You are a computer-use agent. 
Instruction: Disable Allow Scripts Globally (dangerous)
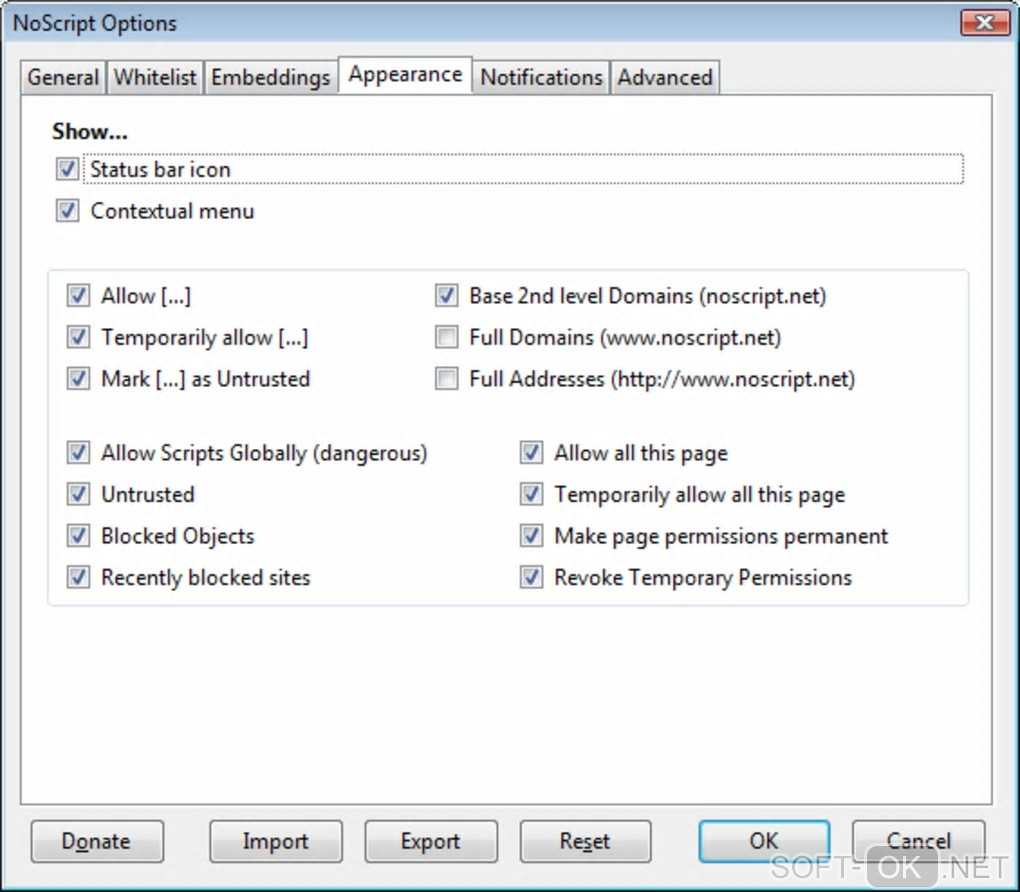coord(78,454)
